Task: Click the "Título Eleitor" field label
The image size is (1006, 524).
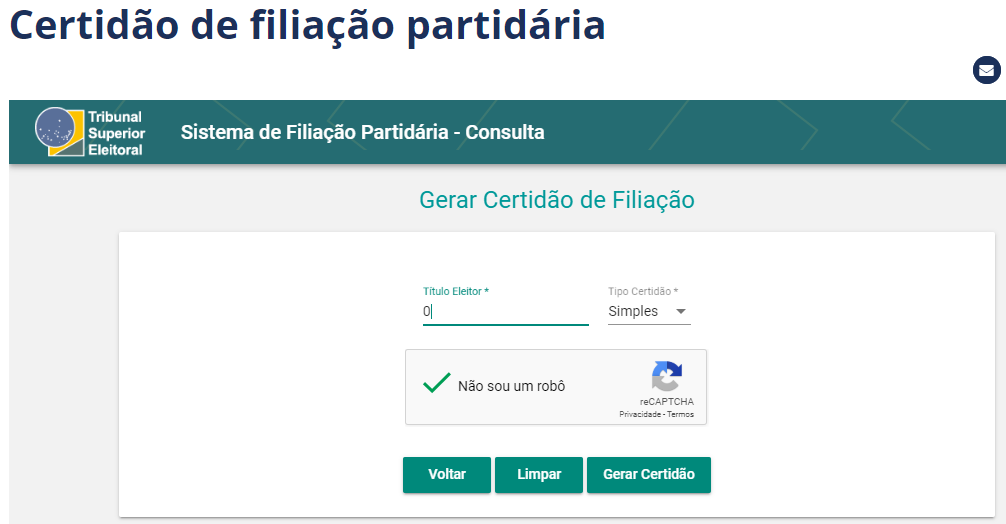Action: [455, 291]
